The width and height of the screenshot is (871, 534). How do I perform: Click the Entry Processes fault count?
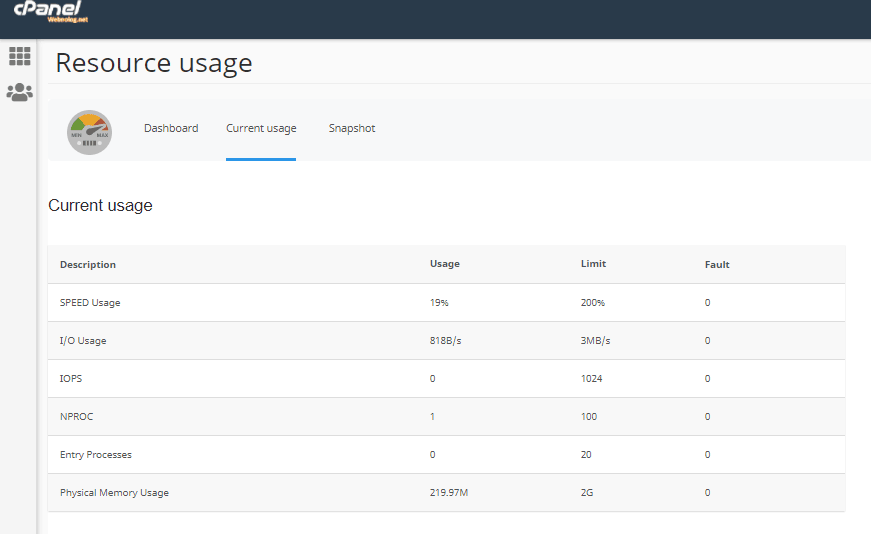pyautogui.click(x=708, y=455)
